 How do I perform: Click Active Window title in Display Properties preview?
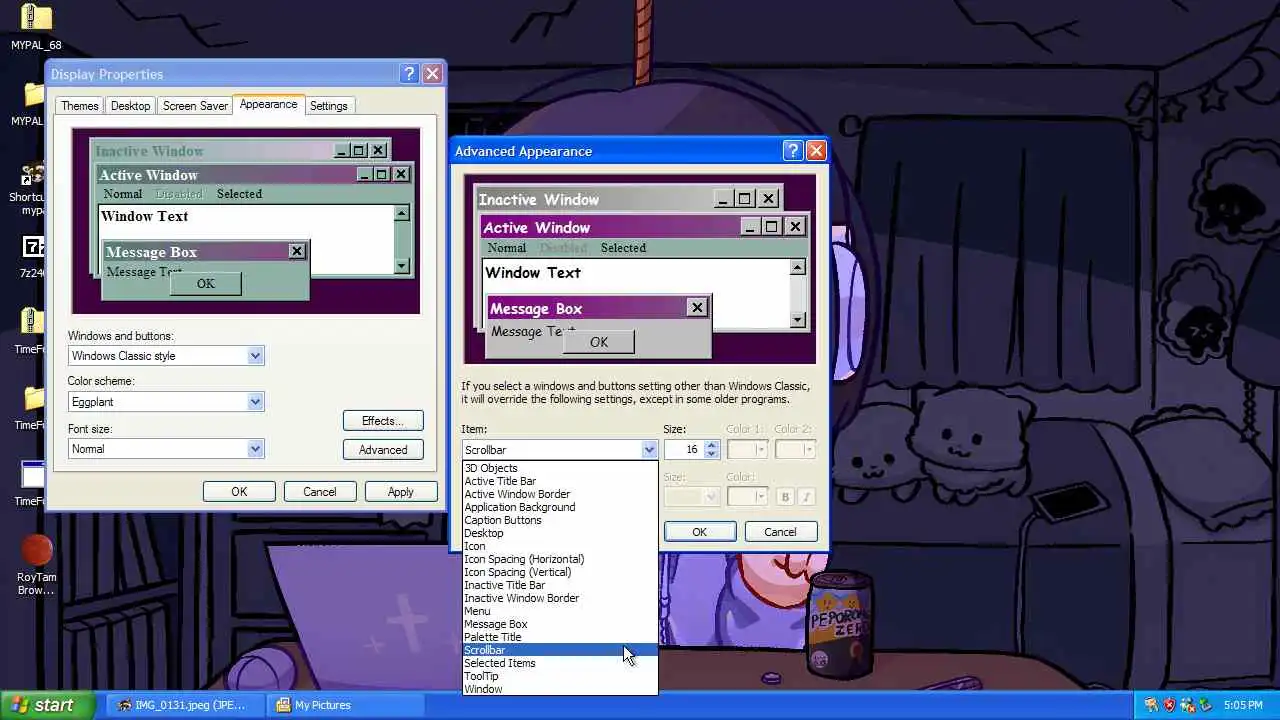[x=148, y=175]
